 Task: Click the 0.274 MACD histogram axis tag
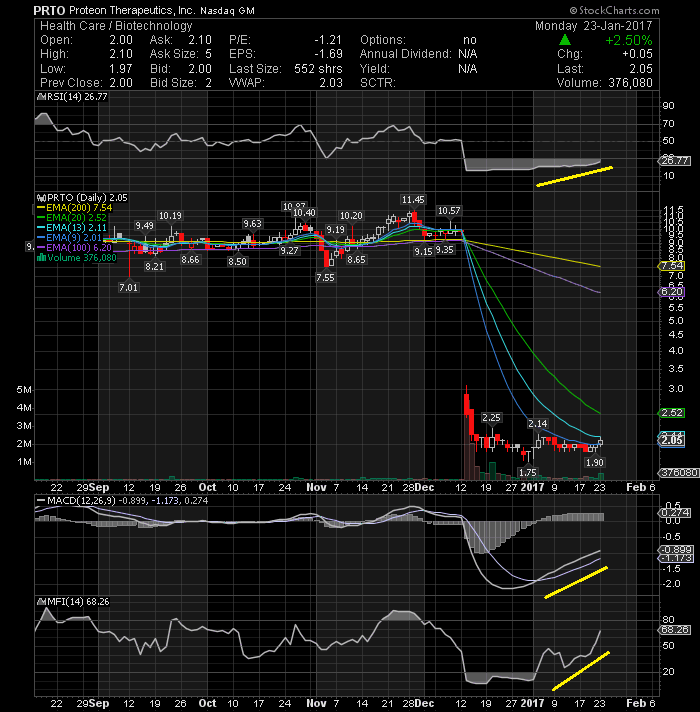click(x=675, y=513)
